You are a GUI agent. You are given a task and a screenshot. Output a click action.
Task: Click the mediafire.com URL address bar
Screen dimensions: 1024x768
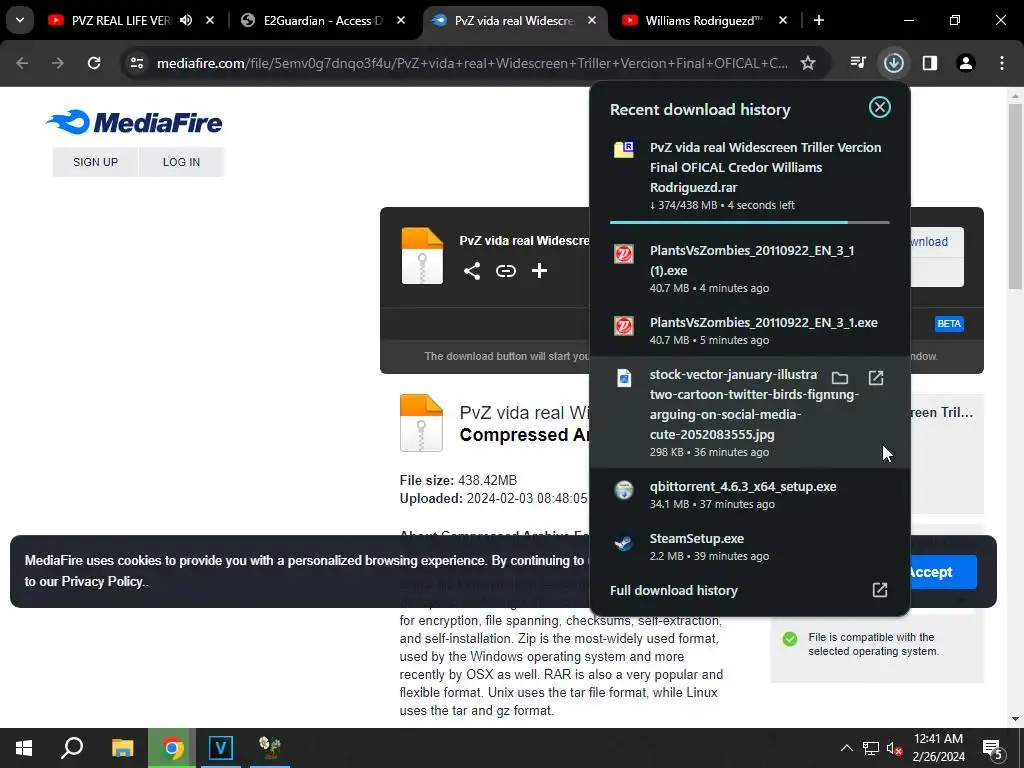pyautogui.click(x=472, y=63)
